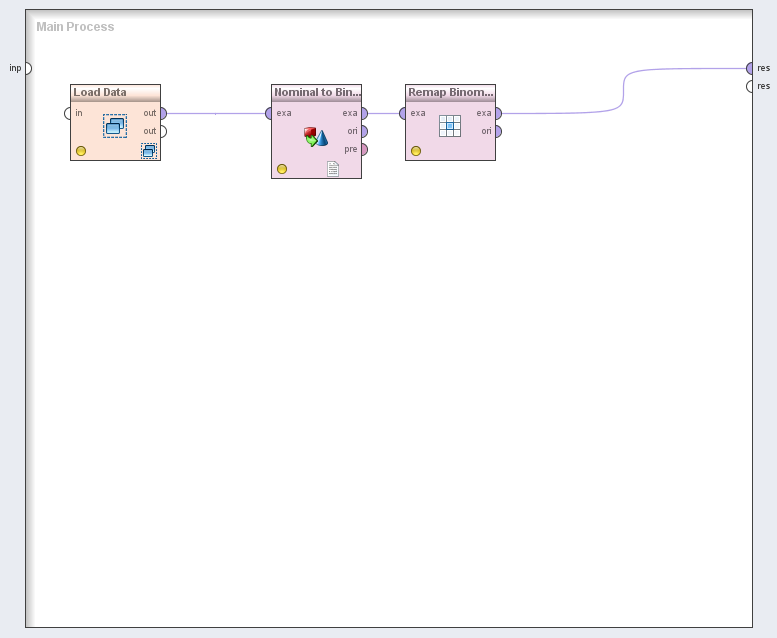Click the document icon in Nominal to Binominal
This screenshot has height=638, width=777.
point(333,169)
